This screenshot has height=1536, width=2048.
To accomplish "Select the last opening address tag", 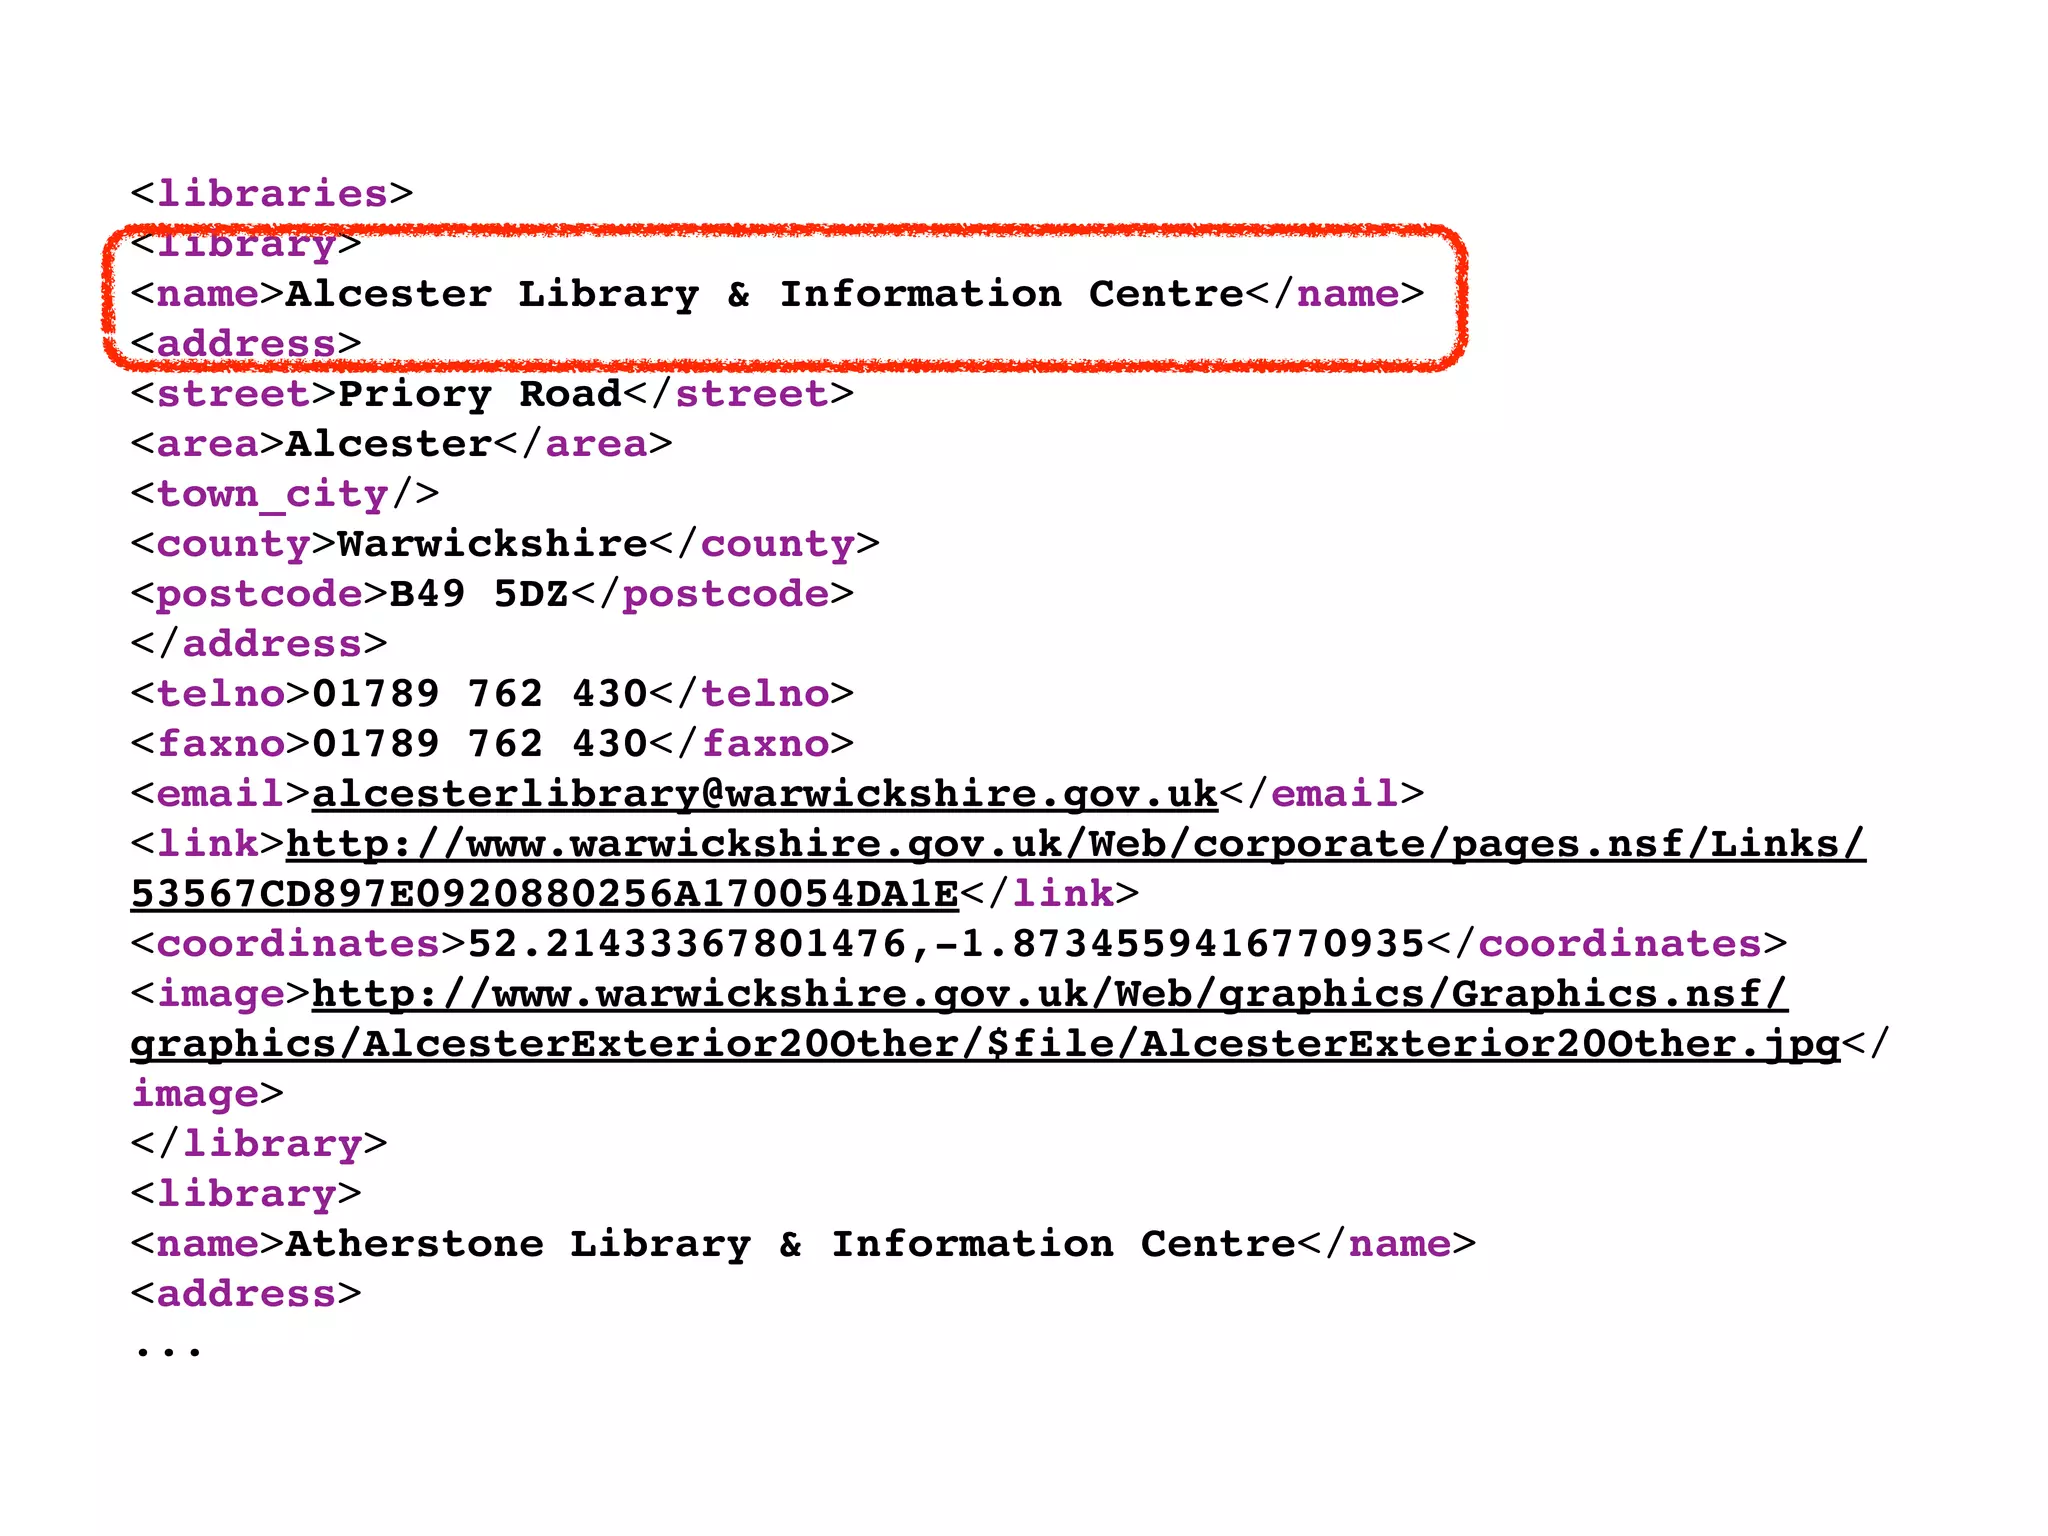I will click(x=246, y=1294).
